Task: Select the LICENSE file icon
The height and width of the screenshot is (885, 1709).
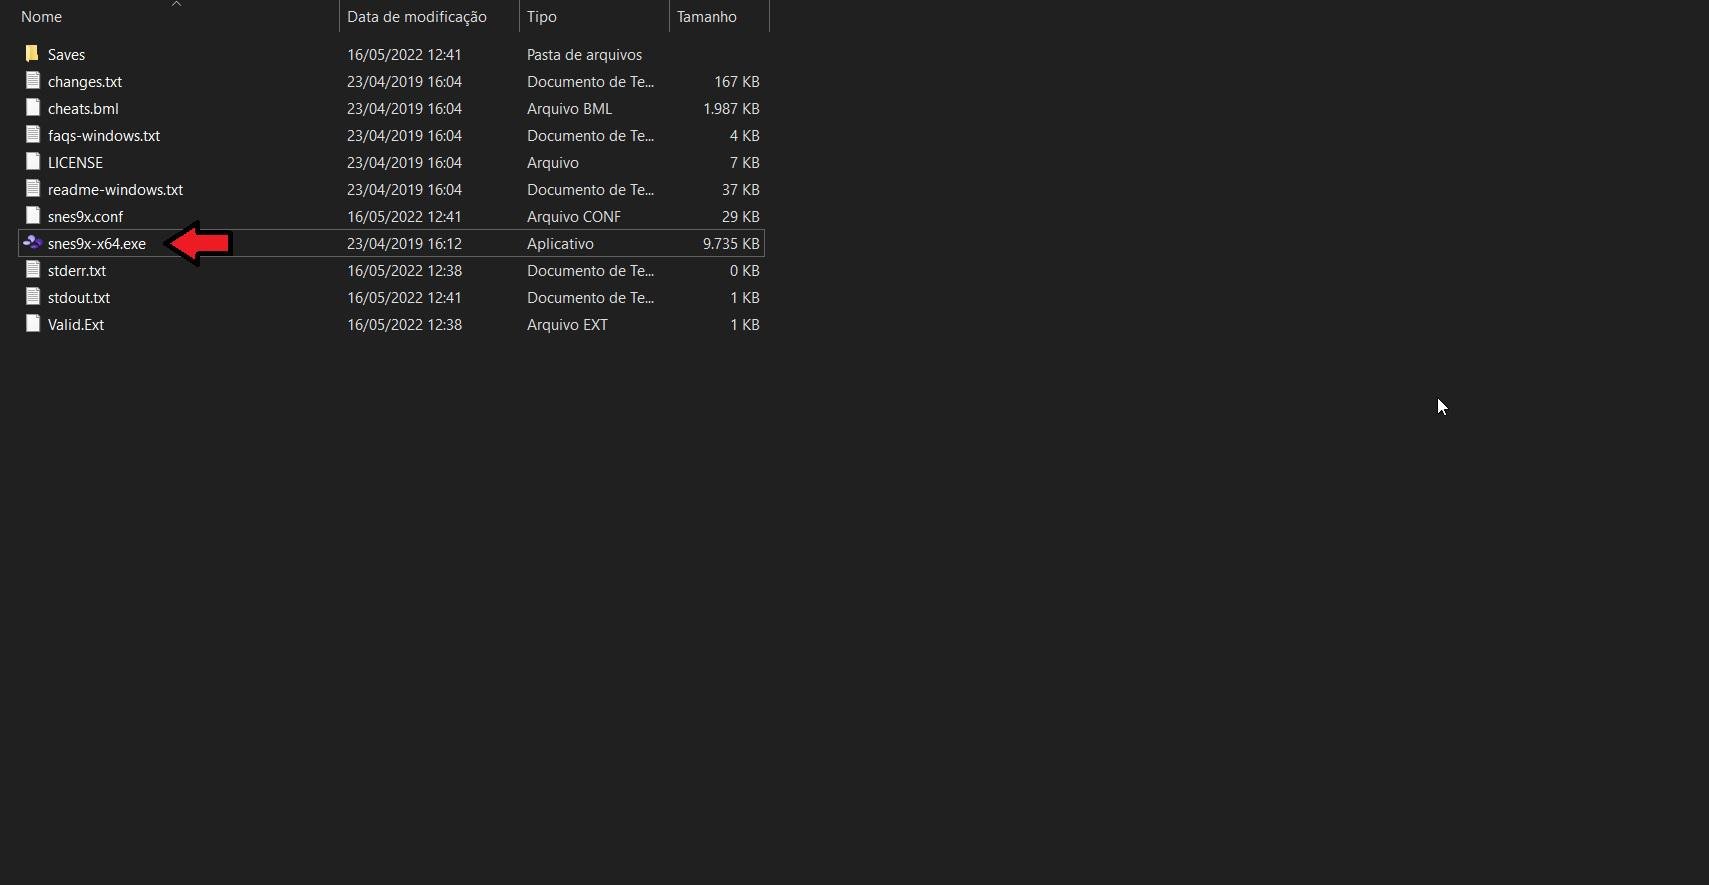Action: (32, 162)
